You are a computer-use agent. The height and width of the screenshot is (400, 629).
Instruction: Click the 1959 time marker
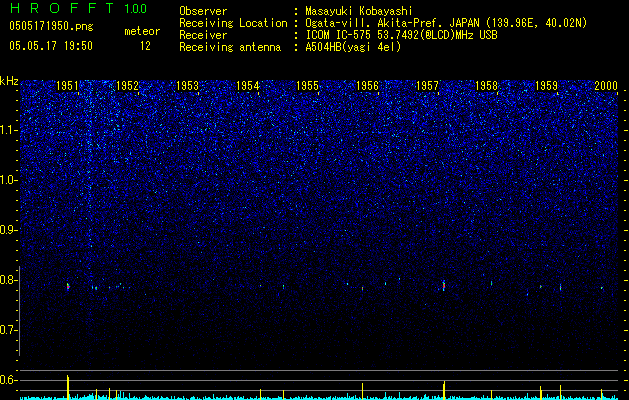[x=546, y=85]
